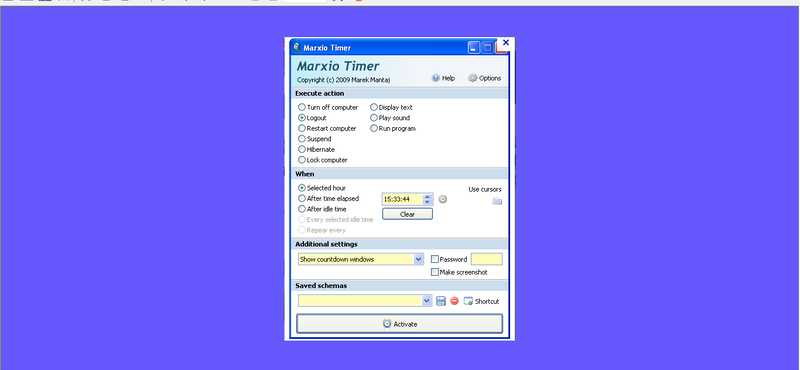Select After time elapsed option
The height and width of the screenshot is (370, 800).
[x=302, y=199]
